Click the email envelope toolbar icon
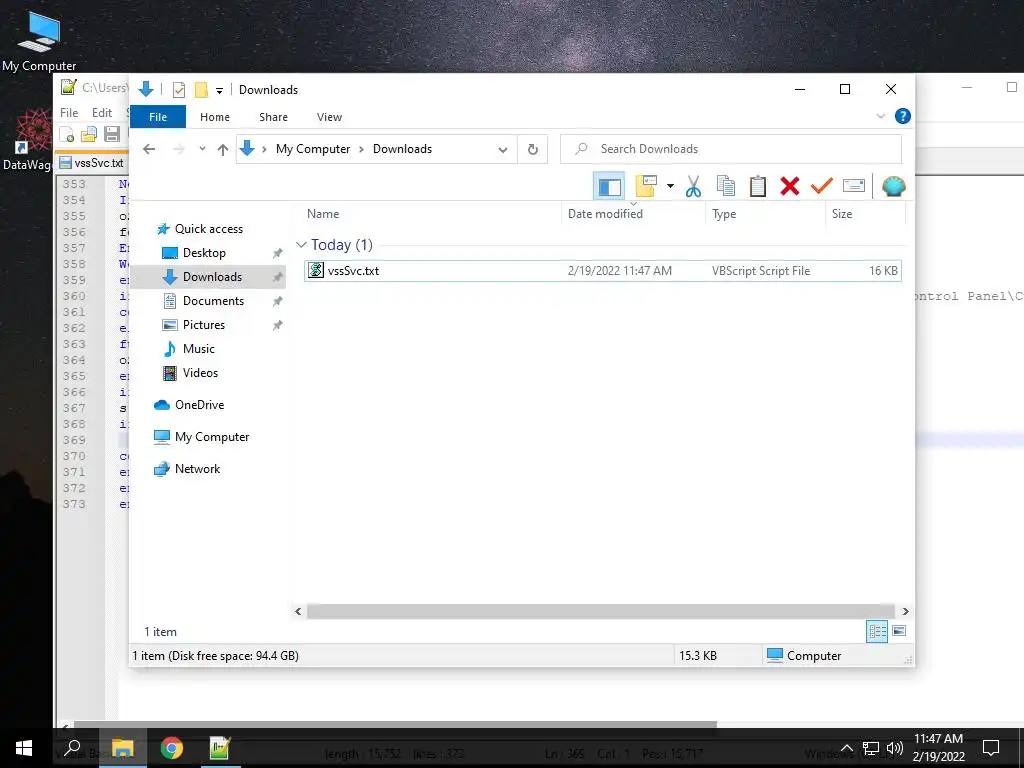 point(854,186)
